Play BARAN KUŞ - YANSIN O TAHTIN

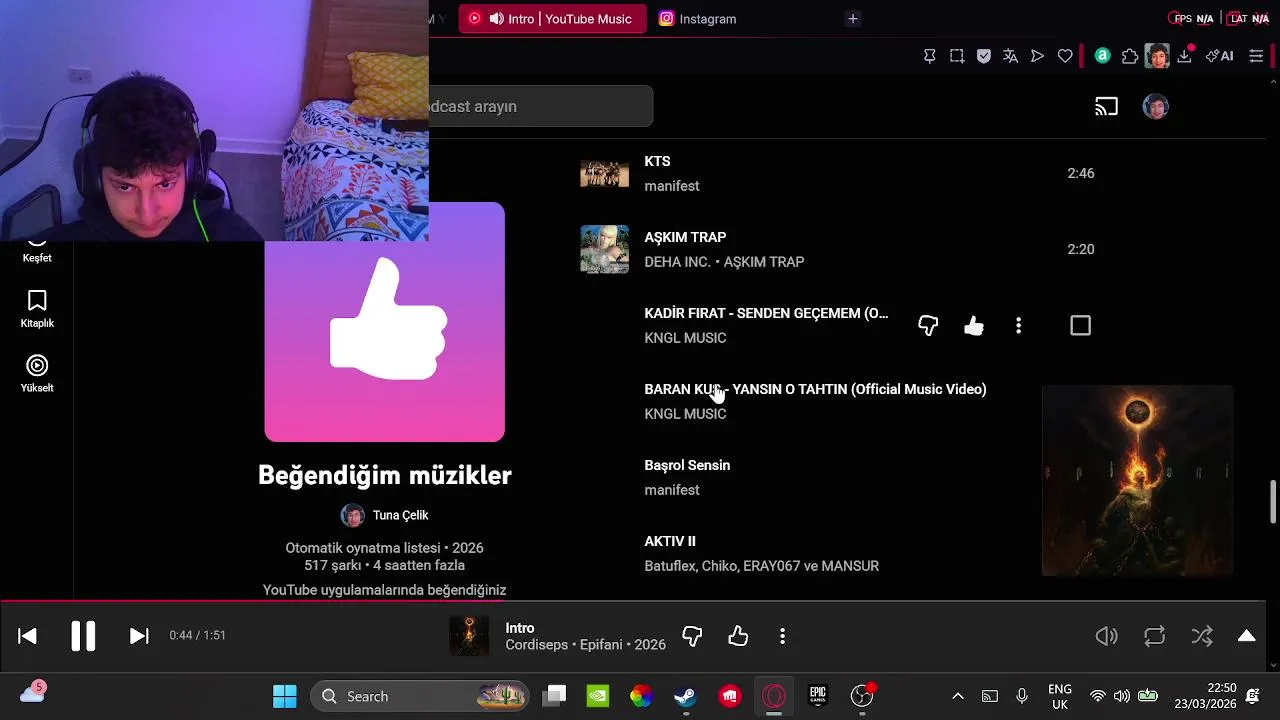(x=815, y=389)
